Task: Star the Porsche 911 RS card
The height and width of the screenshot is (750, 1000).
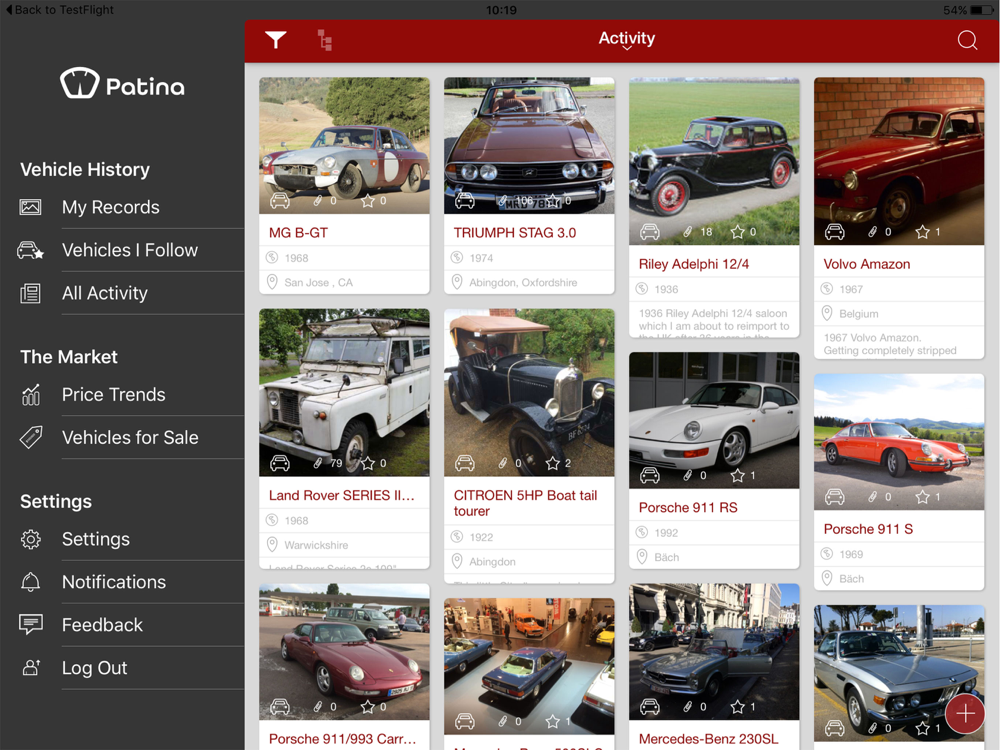Action: (x=738, y=476)
